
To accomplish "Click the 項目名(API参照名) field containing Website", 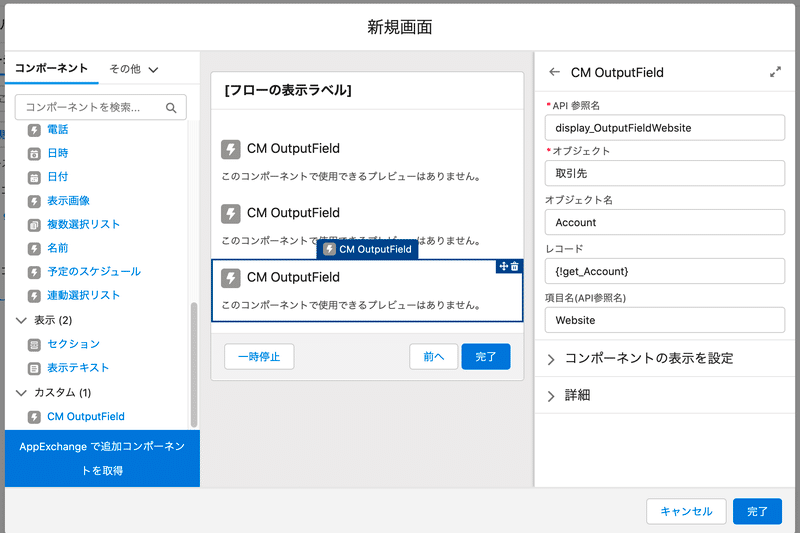I will click(664, 320).
